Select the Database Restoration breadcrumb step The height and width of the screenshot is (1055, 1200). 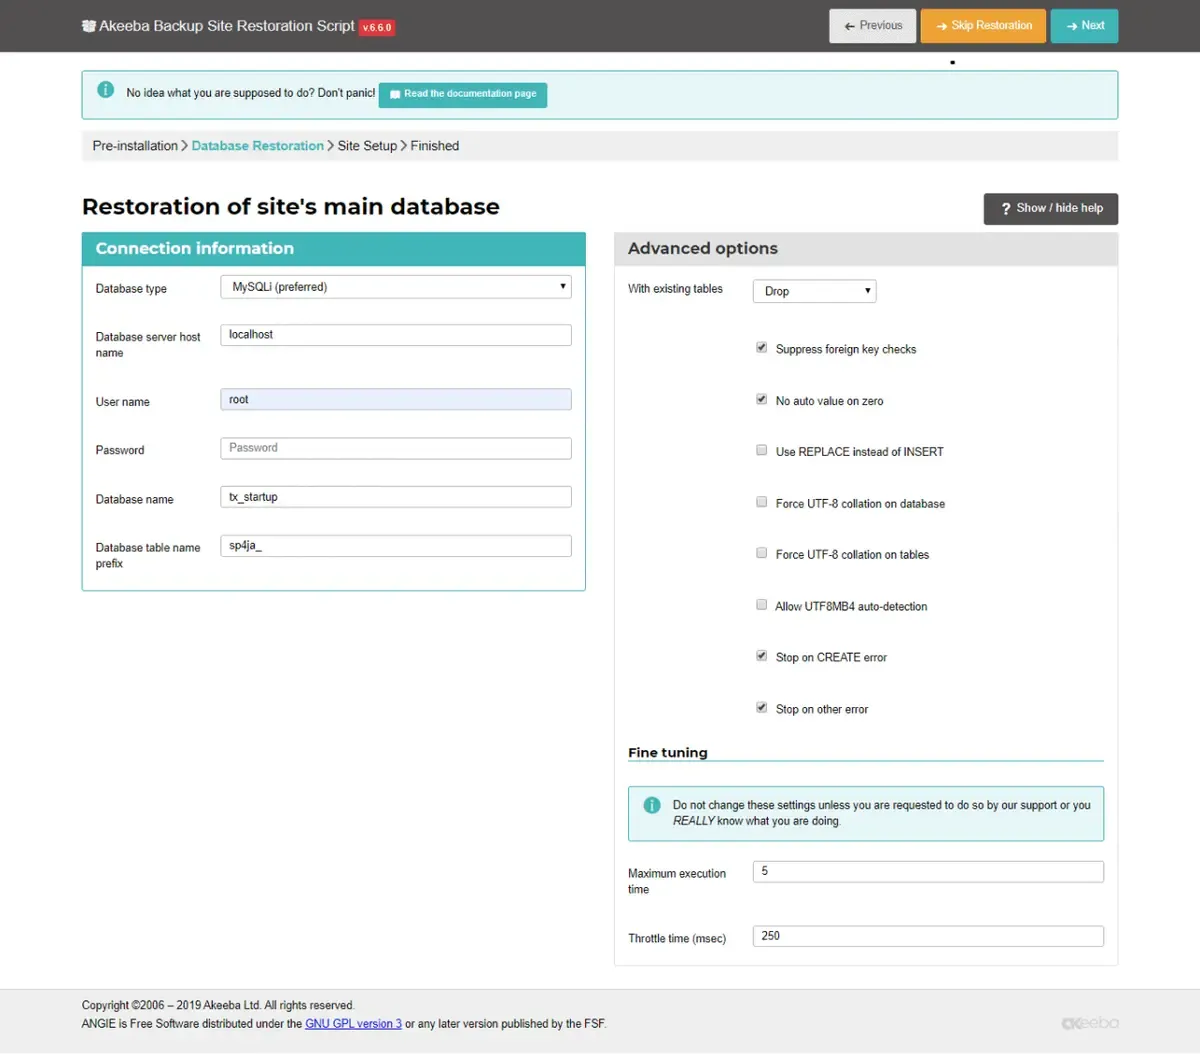258,146
